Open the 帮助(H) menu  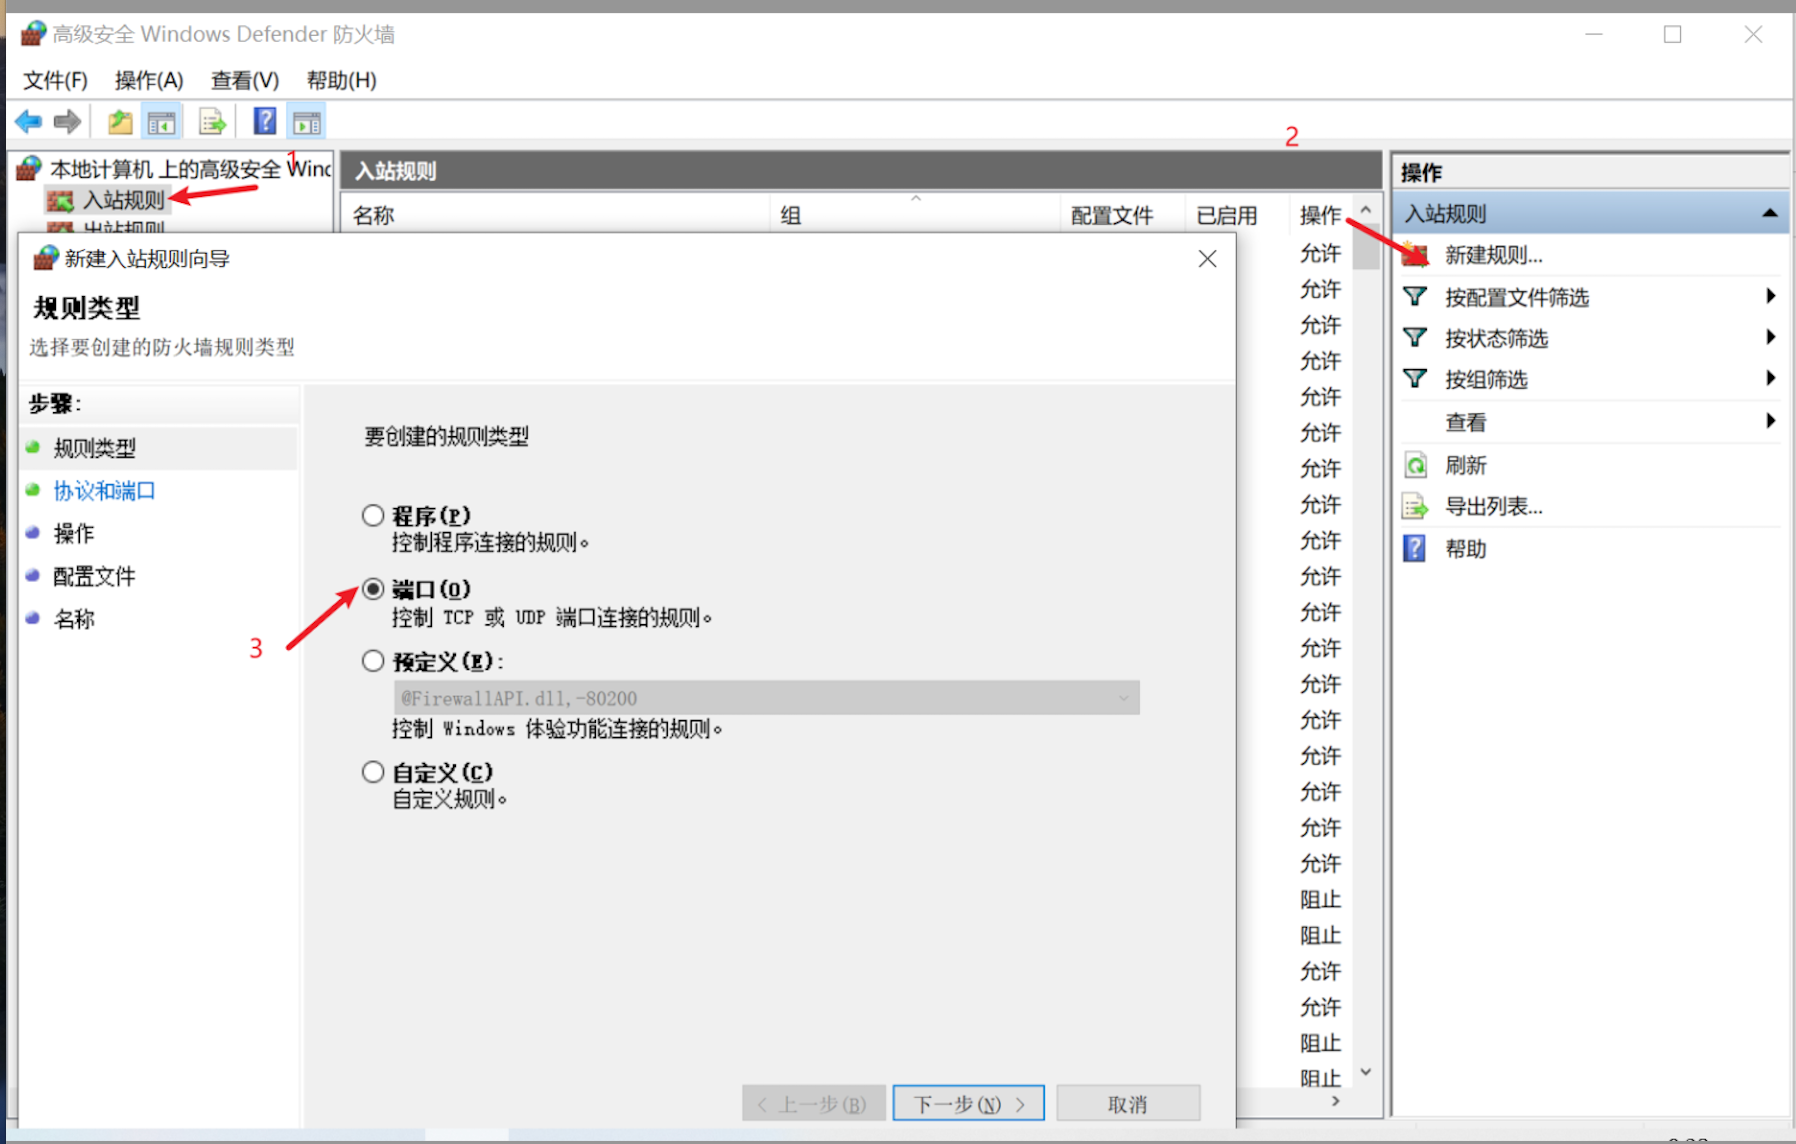click(341, 80)
